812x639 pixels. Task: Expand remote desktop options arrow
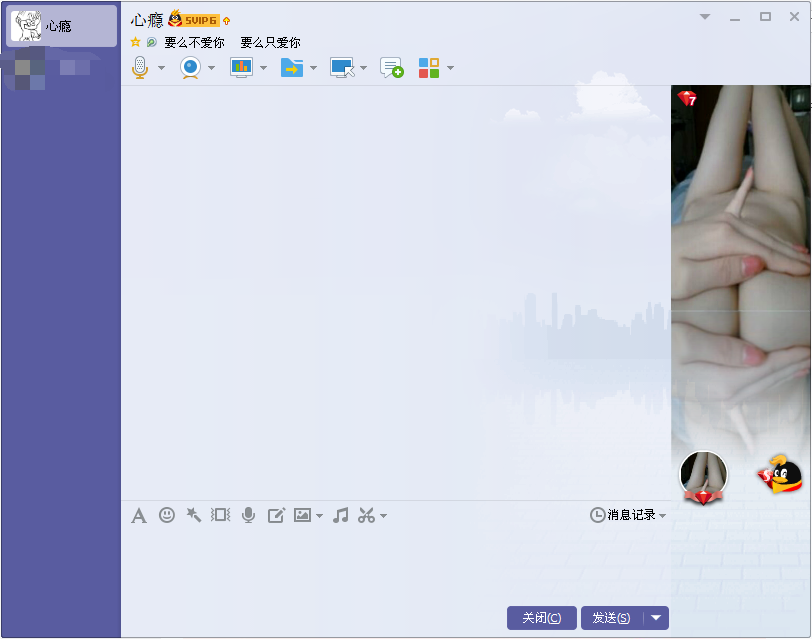coord(363,68)
